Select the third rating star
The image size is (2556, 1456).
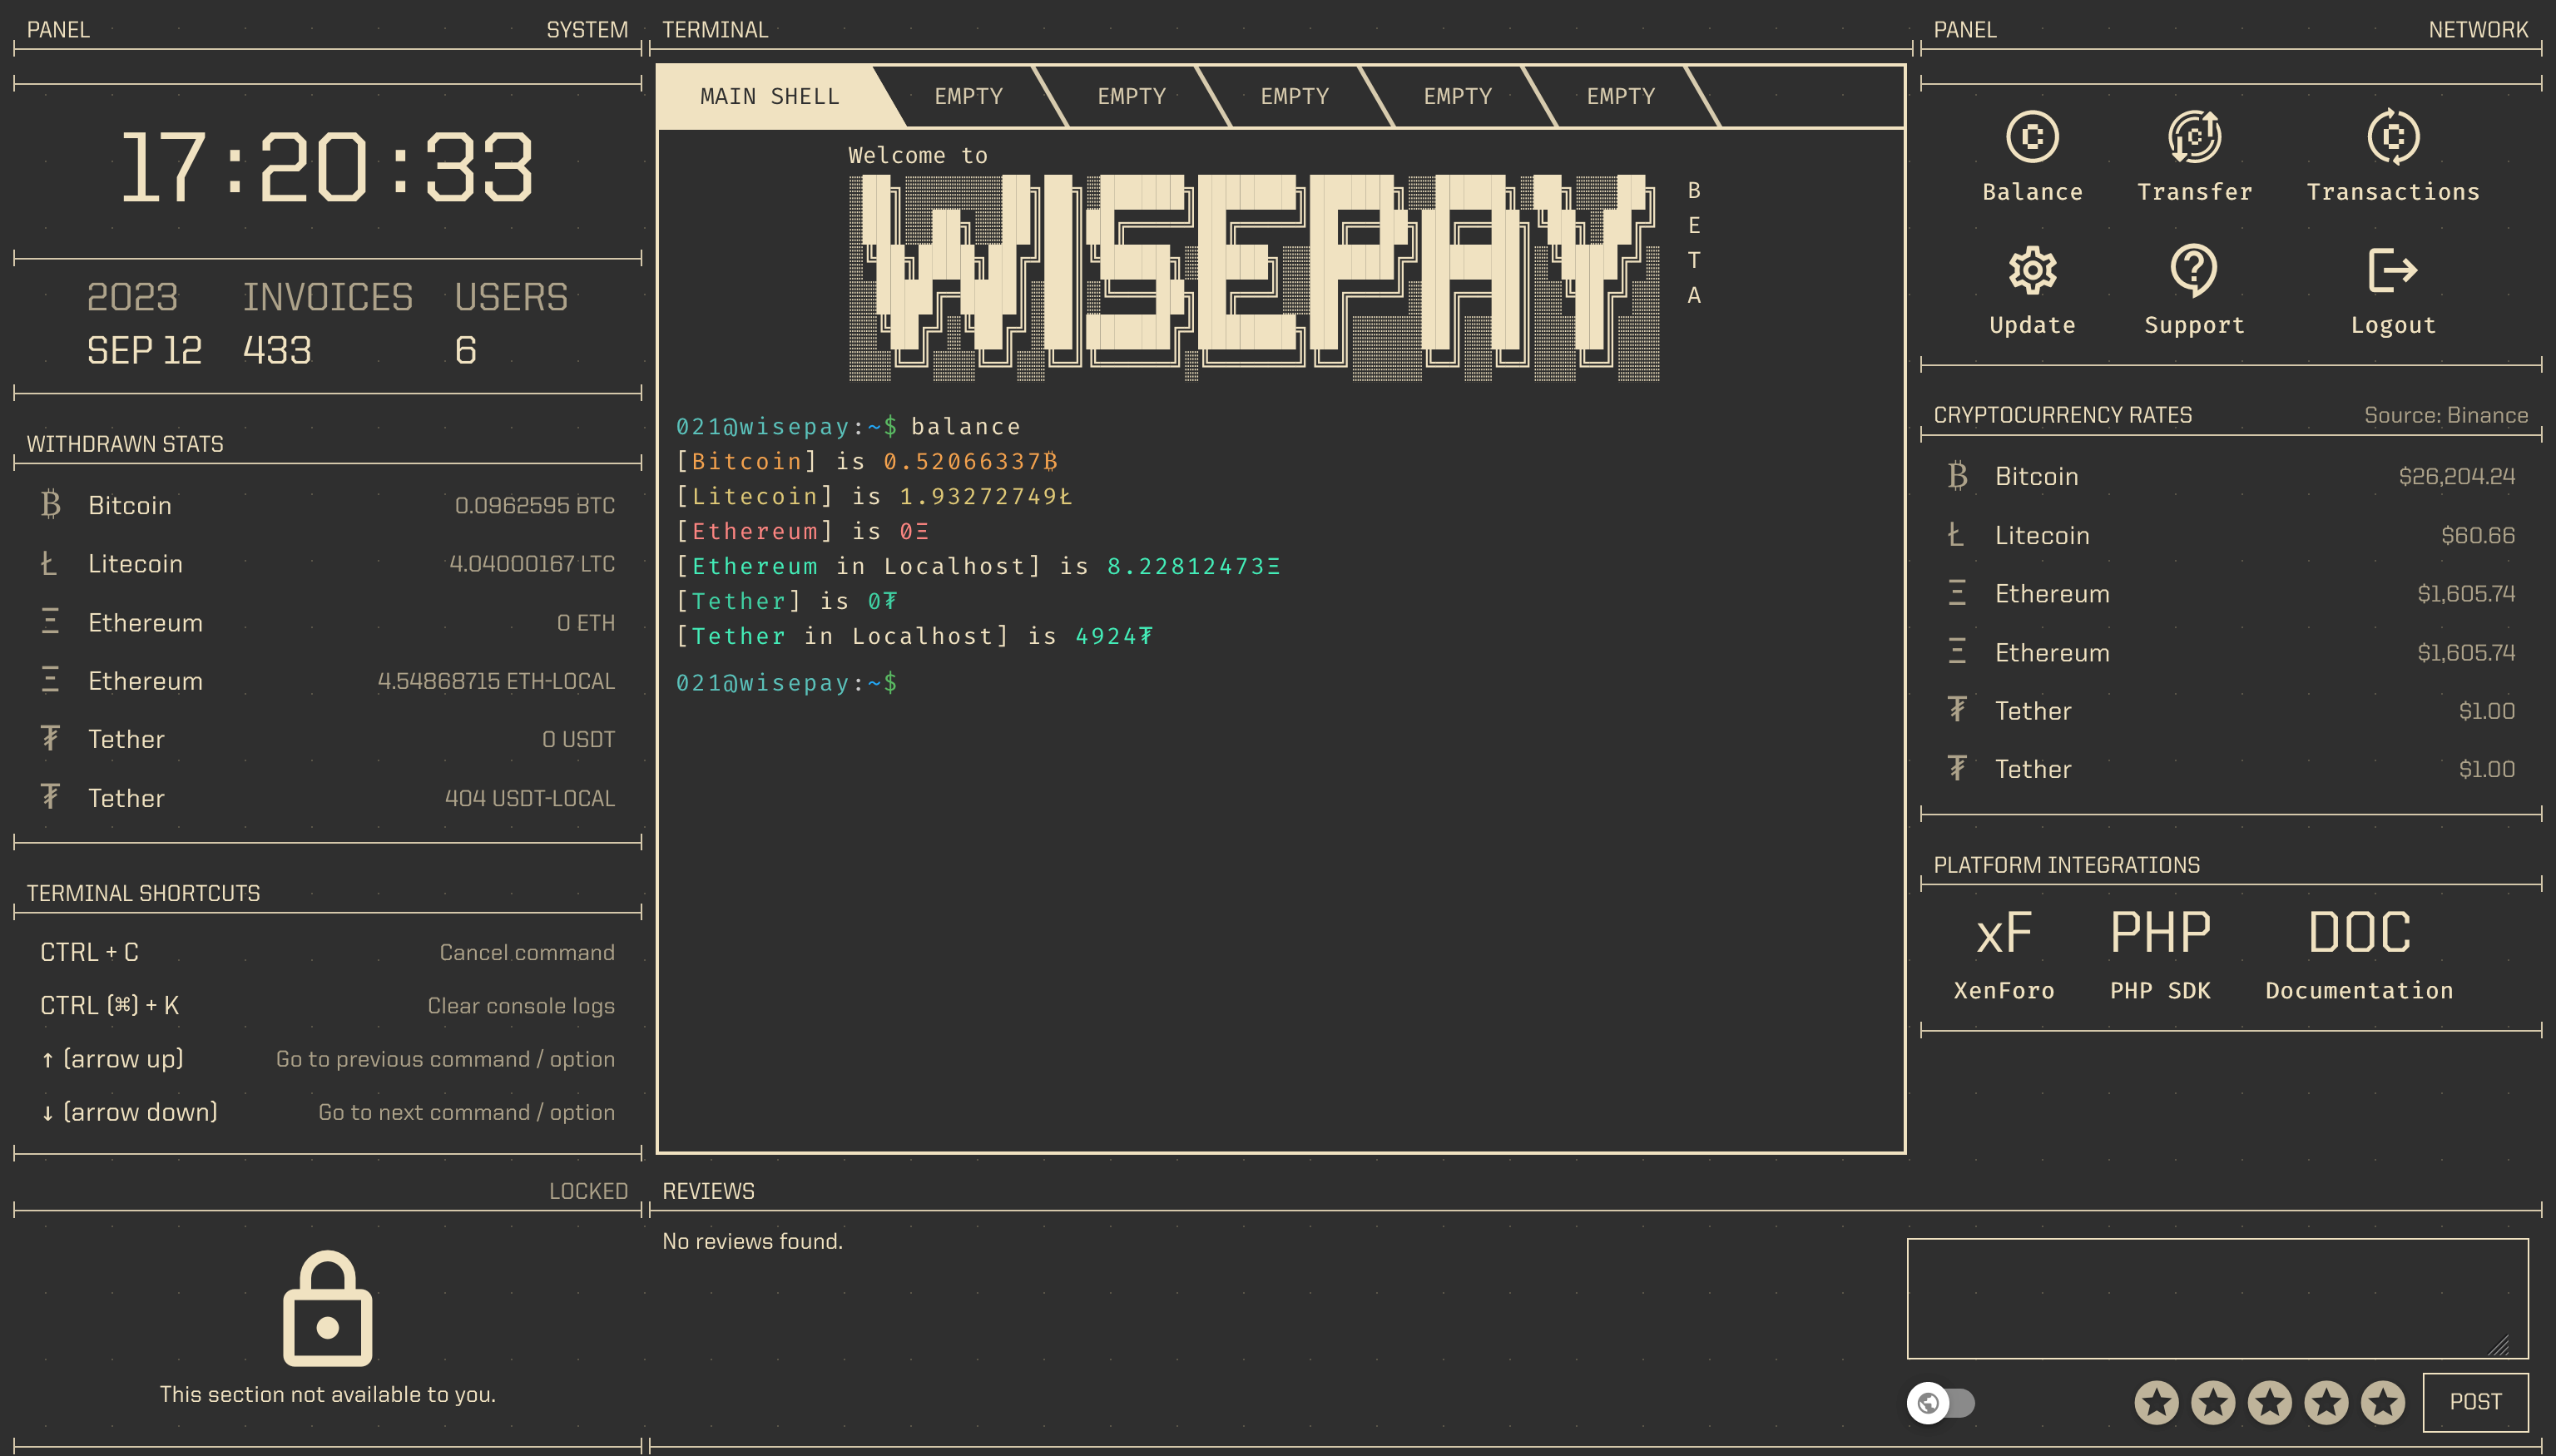tap(2270, 1402)
